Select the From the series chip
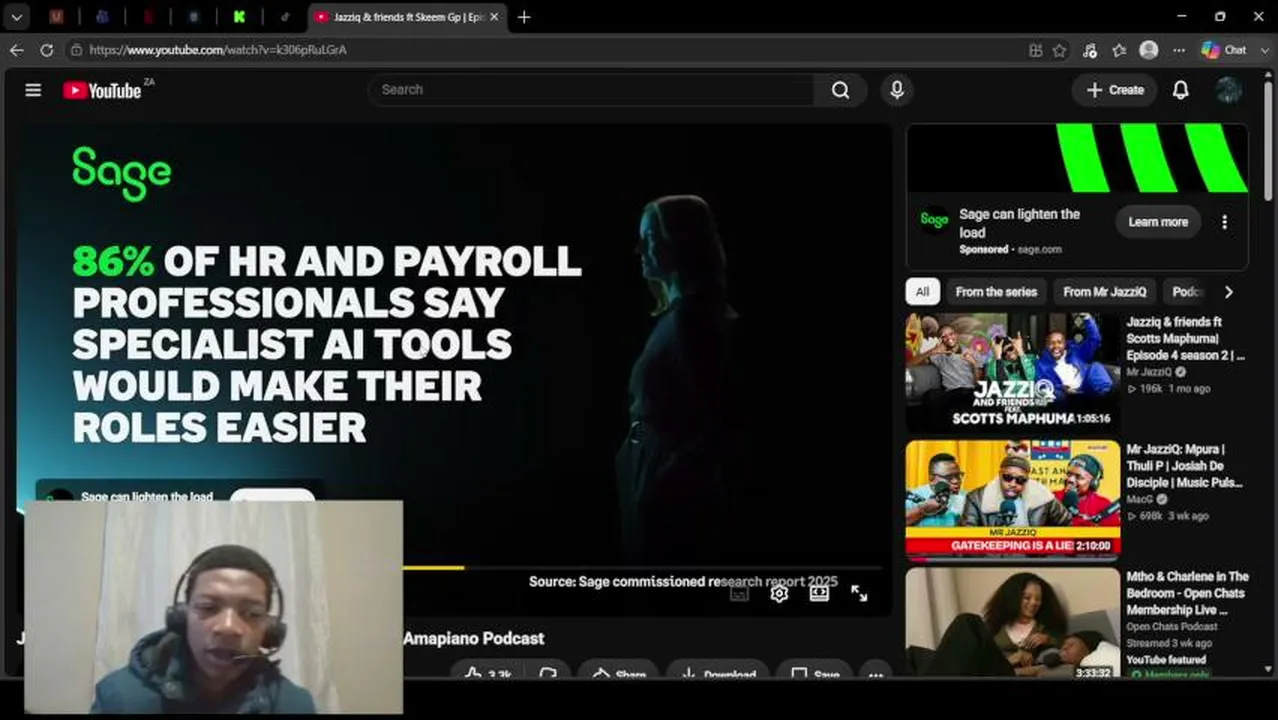The image size is (1278, 720). coord(996,292)
